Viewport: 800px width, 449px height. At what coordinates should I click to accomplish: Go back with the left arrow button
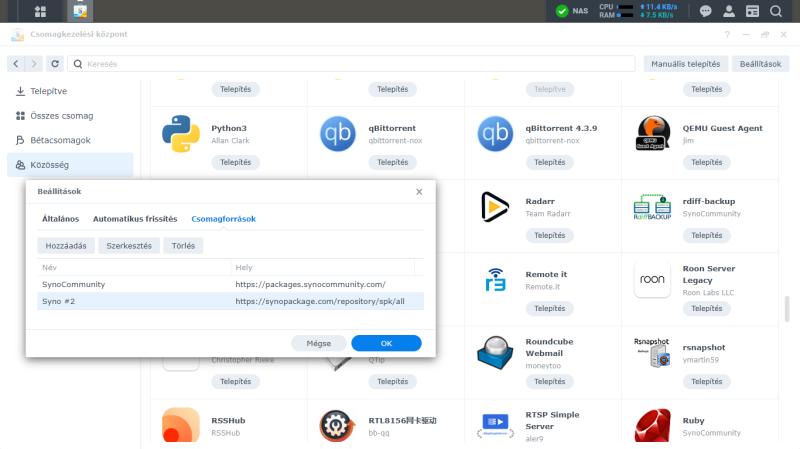click(x=16, y=64)
